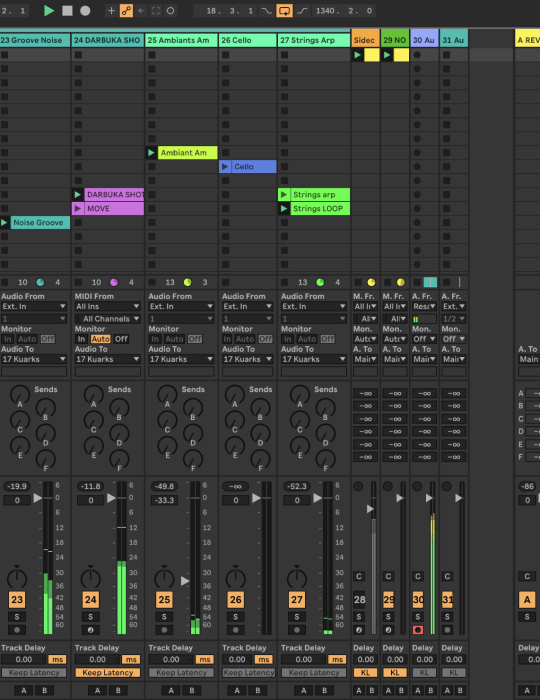Click the Arrangement Record circle button
The height and width of the screenshot is (700, 540).
(x=85, y=11)
